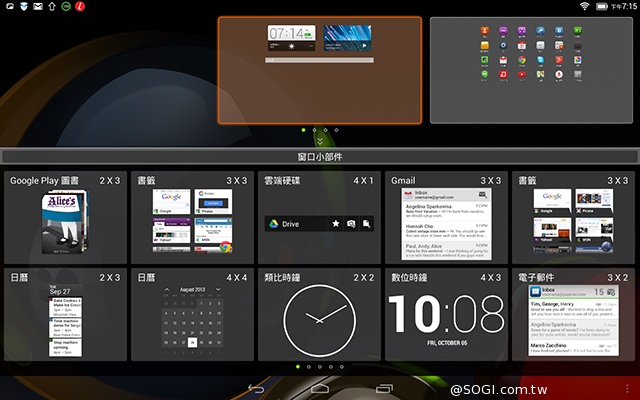Tap the search bar in the orange home preview

pyautogui.click(x=319, y=60)
